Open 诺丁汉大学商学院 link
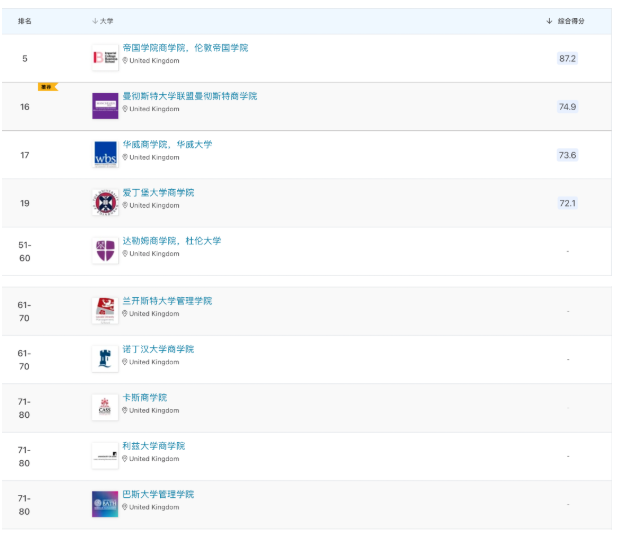 pos(158,349)
